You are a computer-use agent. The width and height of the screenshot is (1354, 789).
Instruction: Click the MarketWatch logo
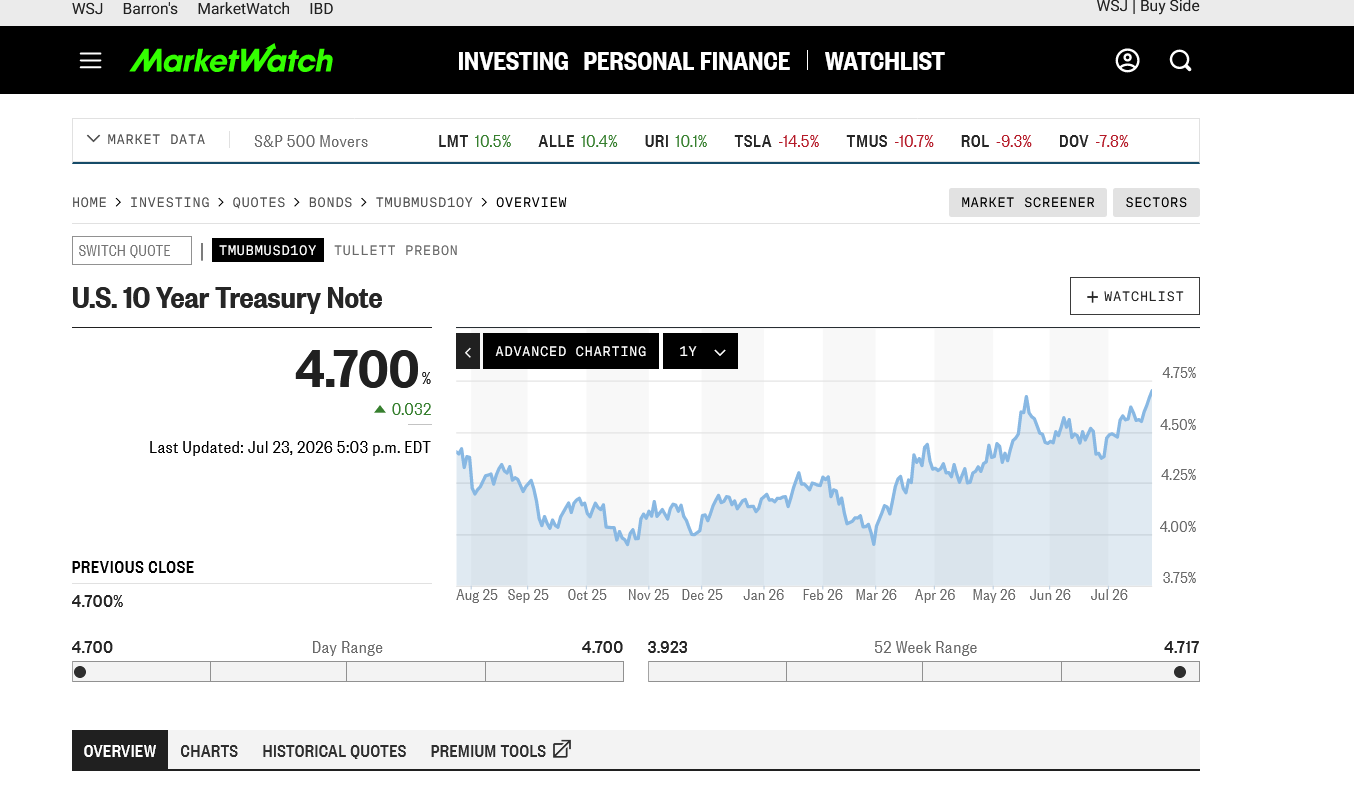[x=231, y=60]
